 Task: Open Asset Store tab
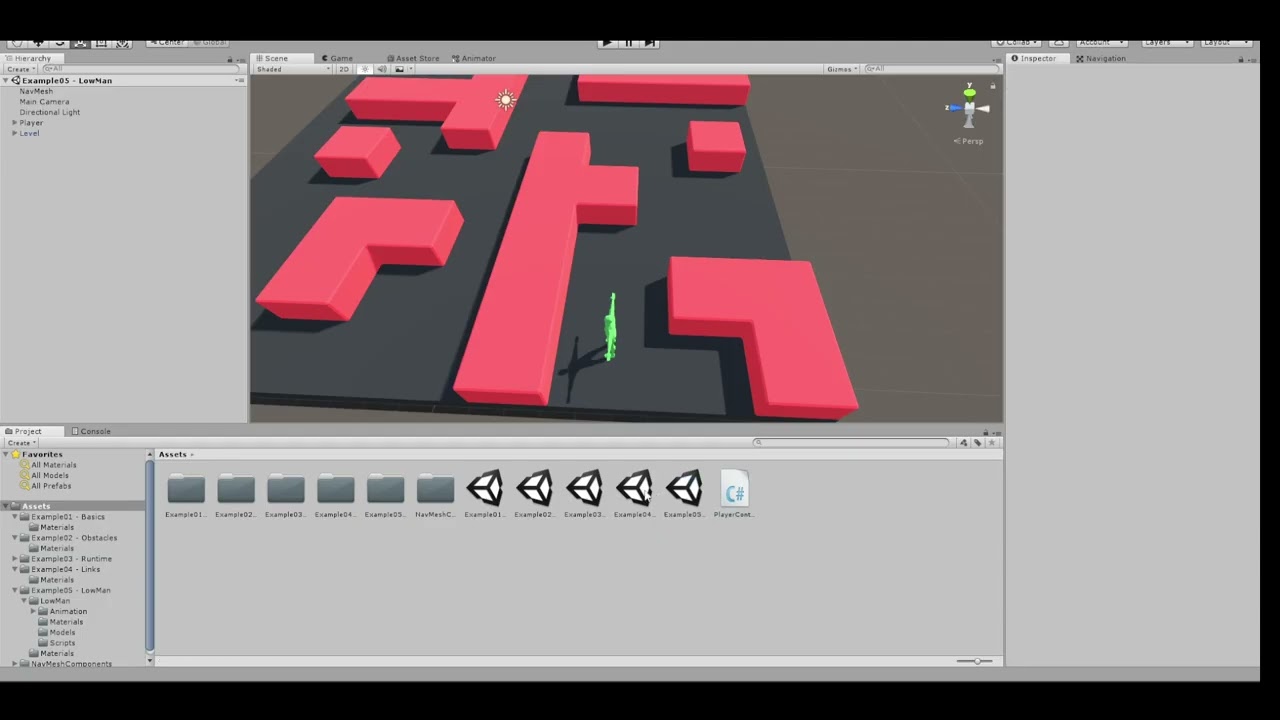pyautogui.click(x=413, y=58)
